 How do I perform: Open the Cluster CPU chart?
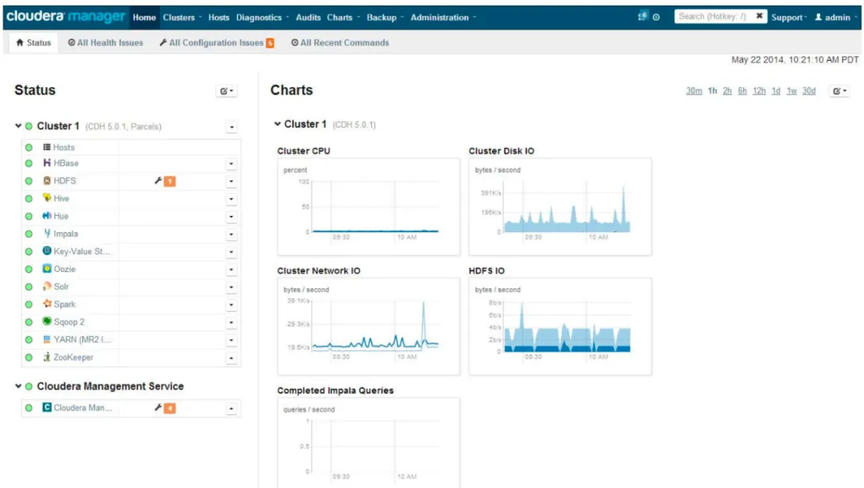pos(369,207)
